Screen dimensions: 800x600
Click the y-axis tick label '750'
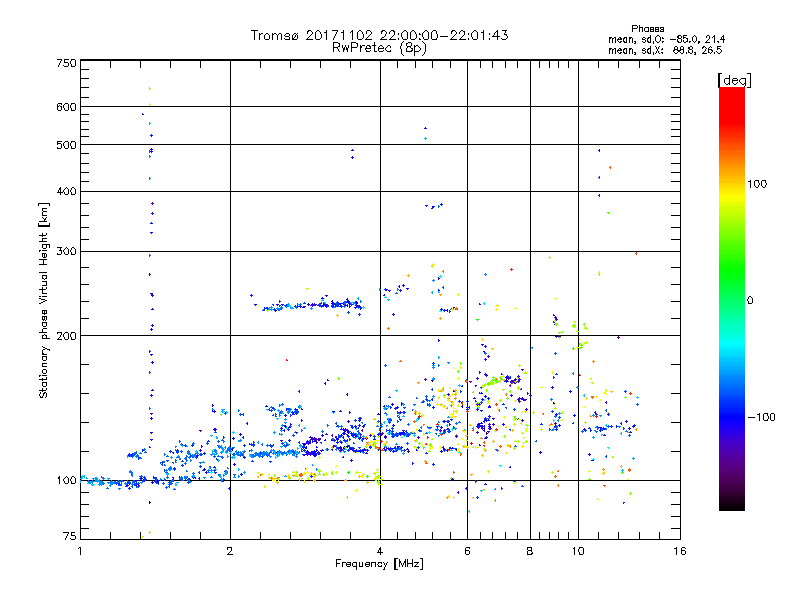tap(66, 63)
